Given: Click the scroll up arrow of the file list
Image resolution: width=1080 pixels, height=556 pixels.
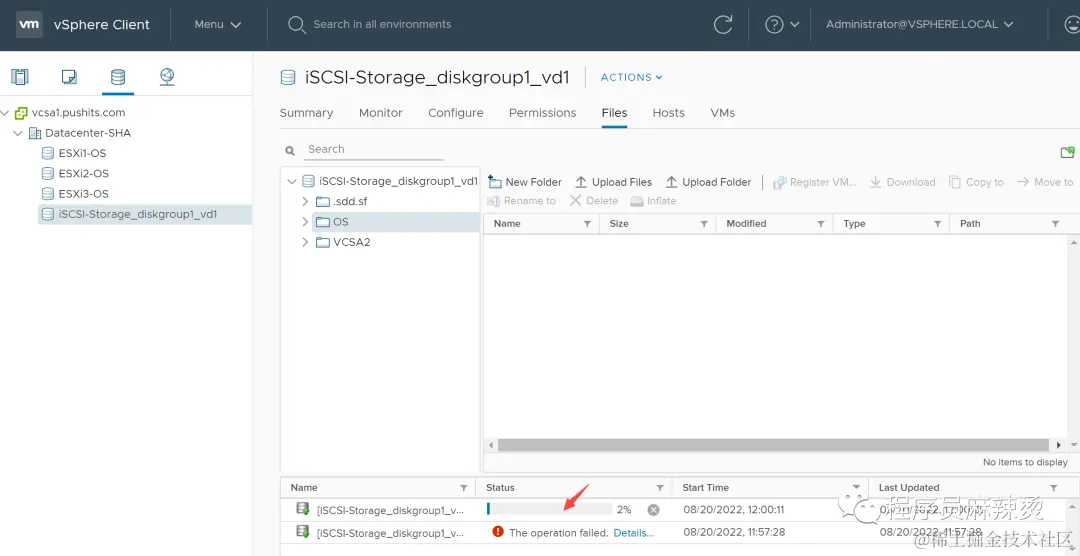Looking at the screenshot, I should tap(1074, 243).
